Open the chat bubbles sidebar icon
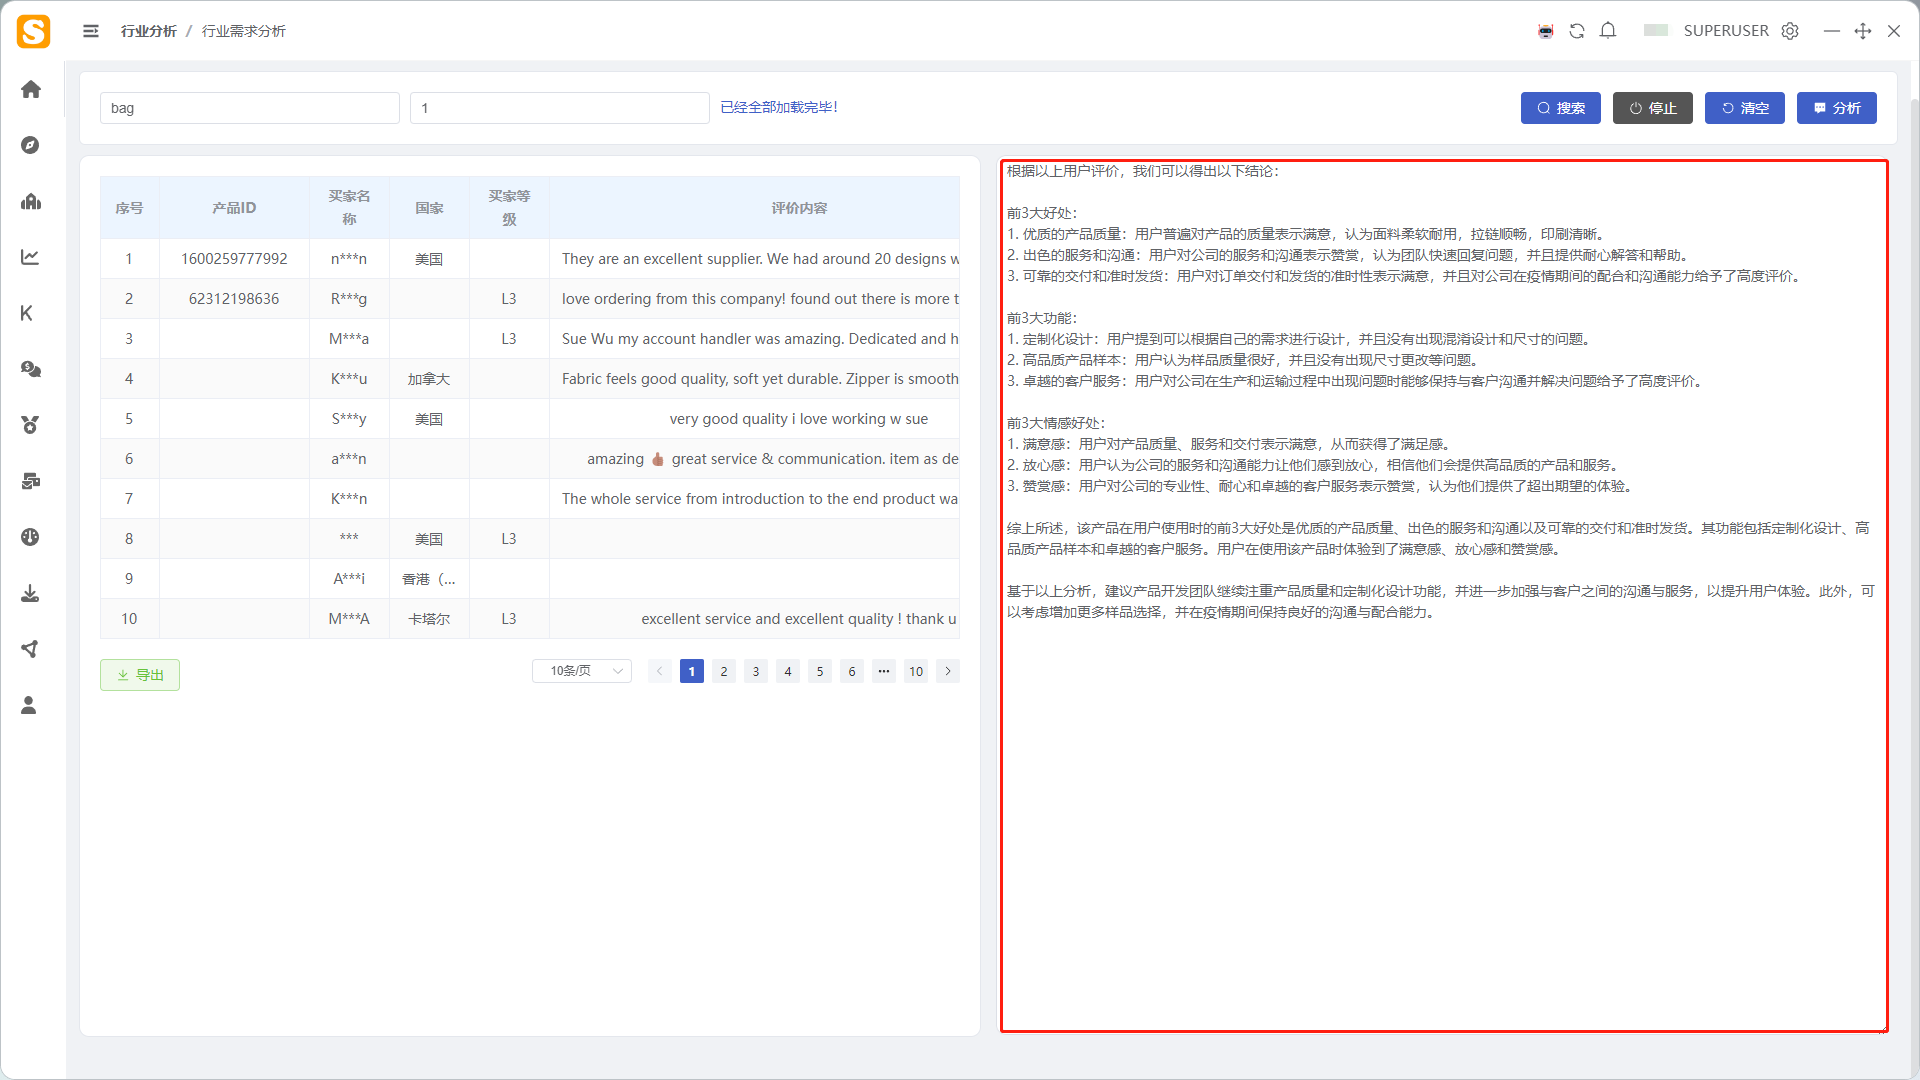Screen dimensions: 1920x1080 (30, 369)
